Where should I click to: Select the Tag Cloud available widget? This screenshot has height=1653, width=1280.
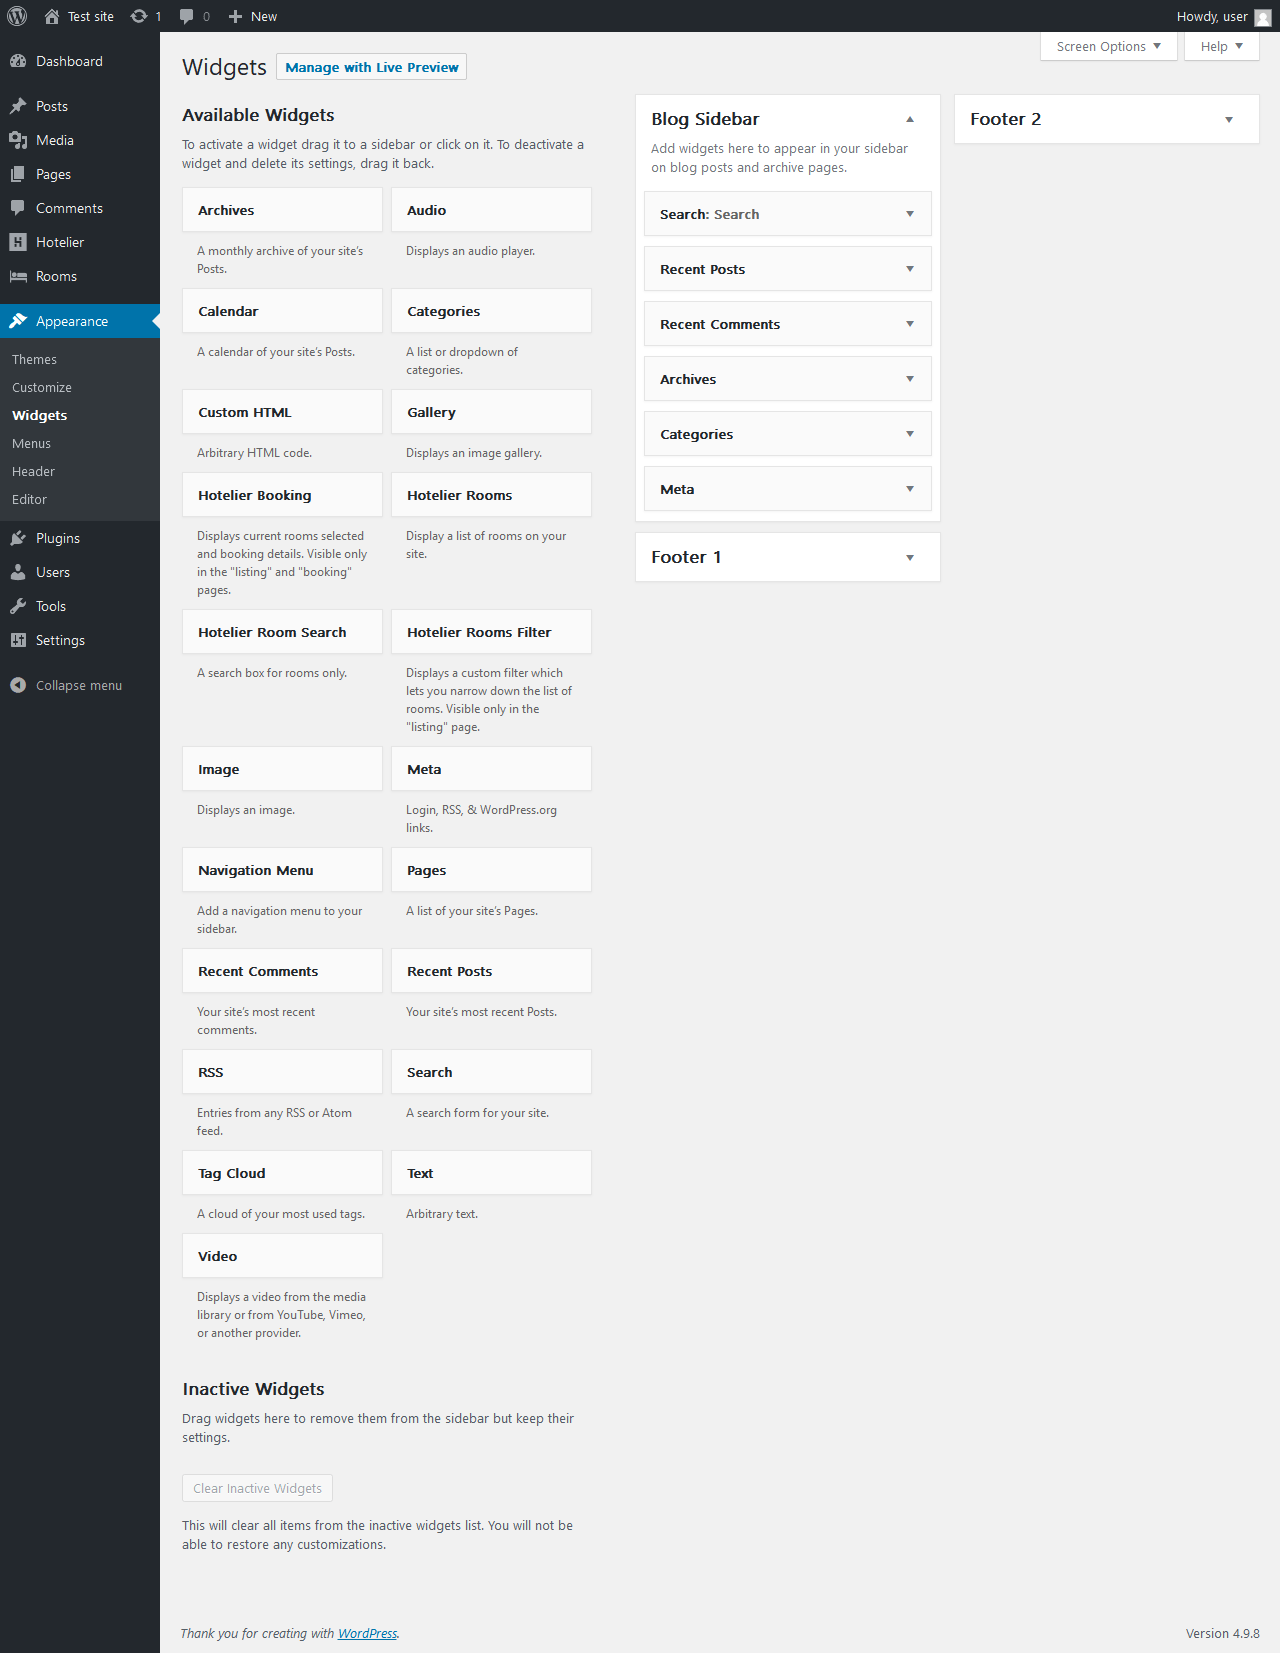(282, 1173)
